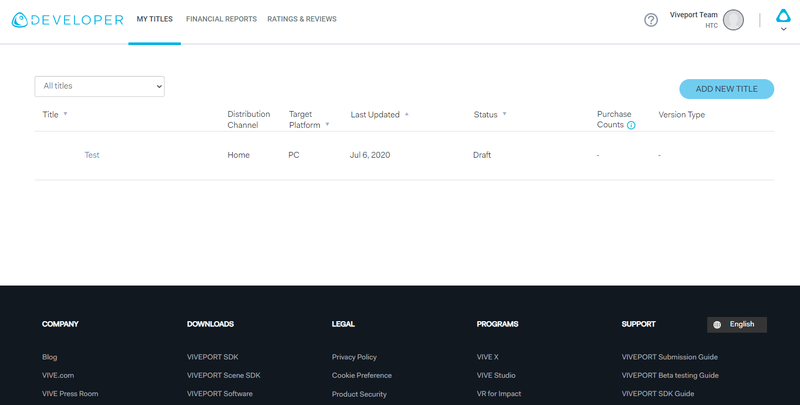The width and height of the screenshot is (800, 405).
Task: Click the COMPANY footer heading
Action: click(60, 324)
